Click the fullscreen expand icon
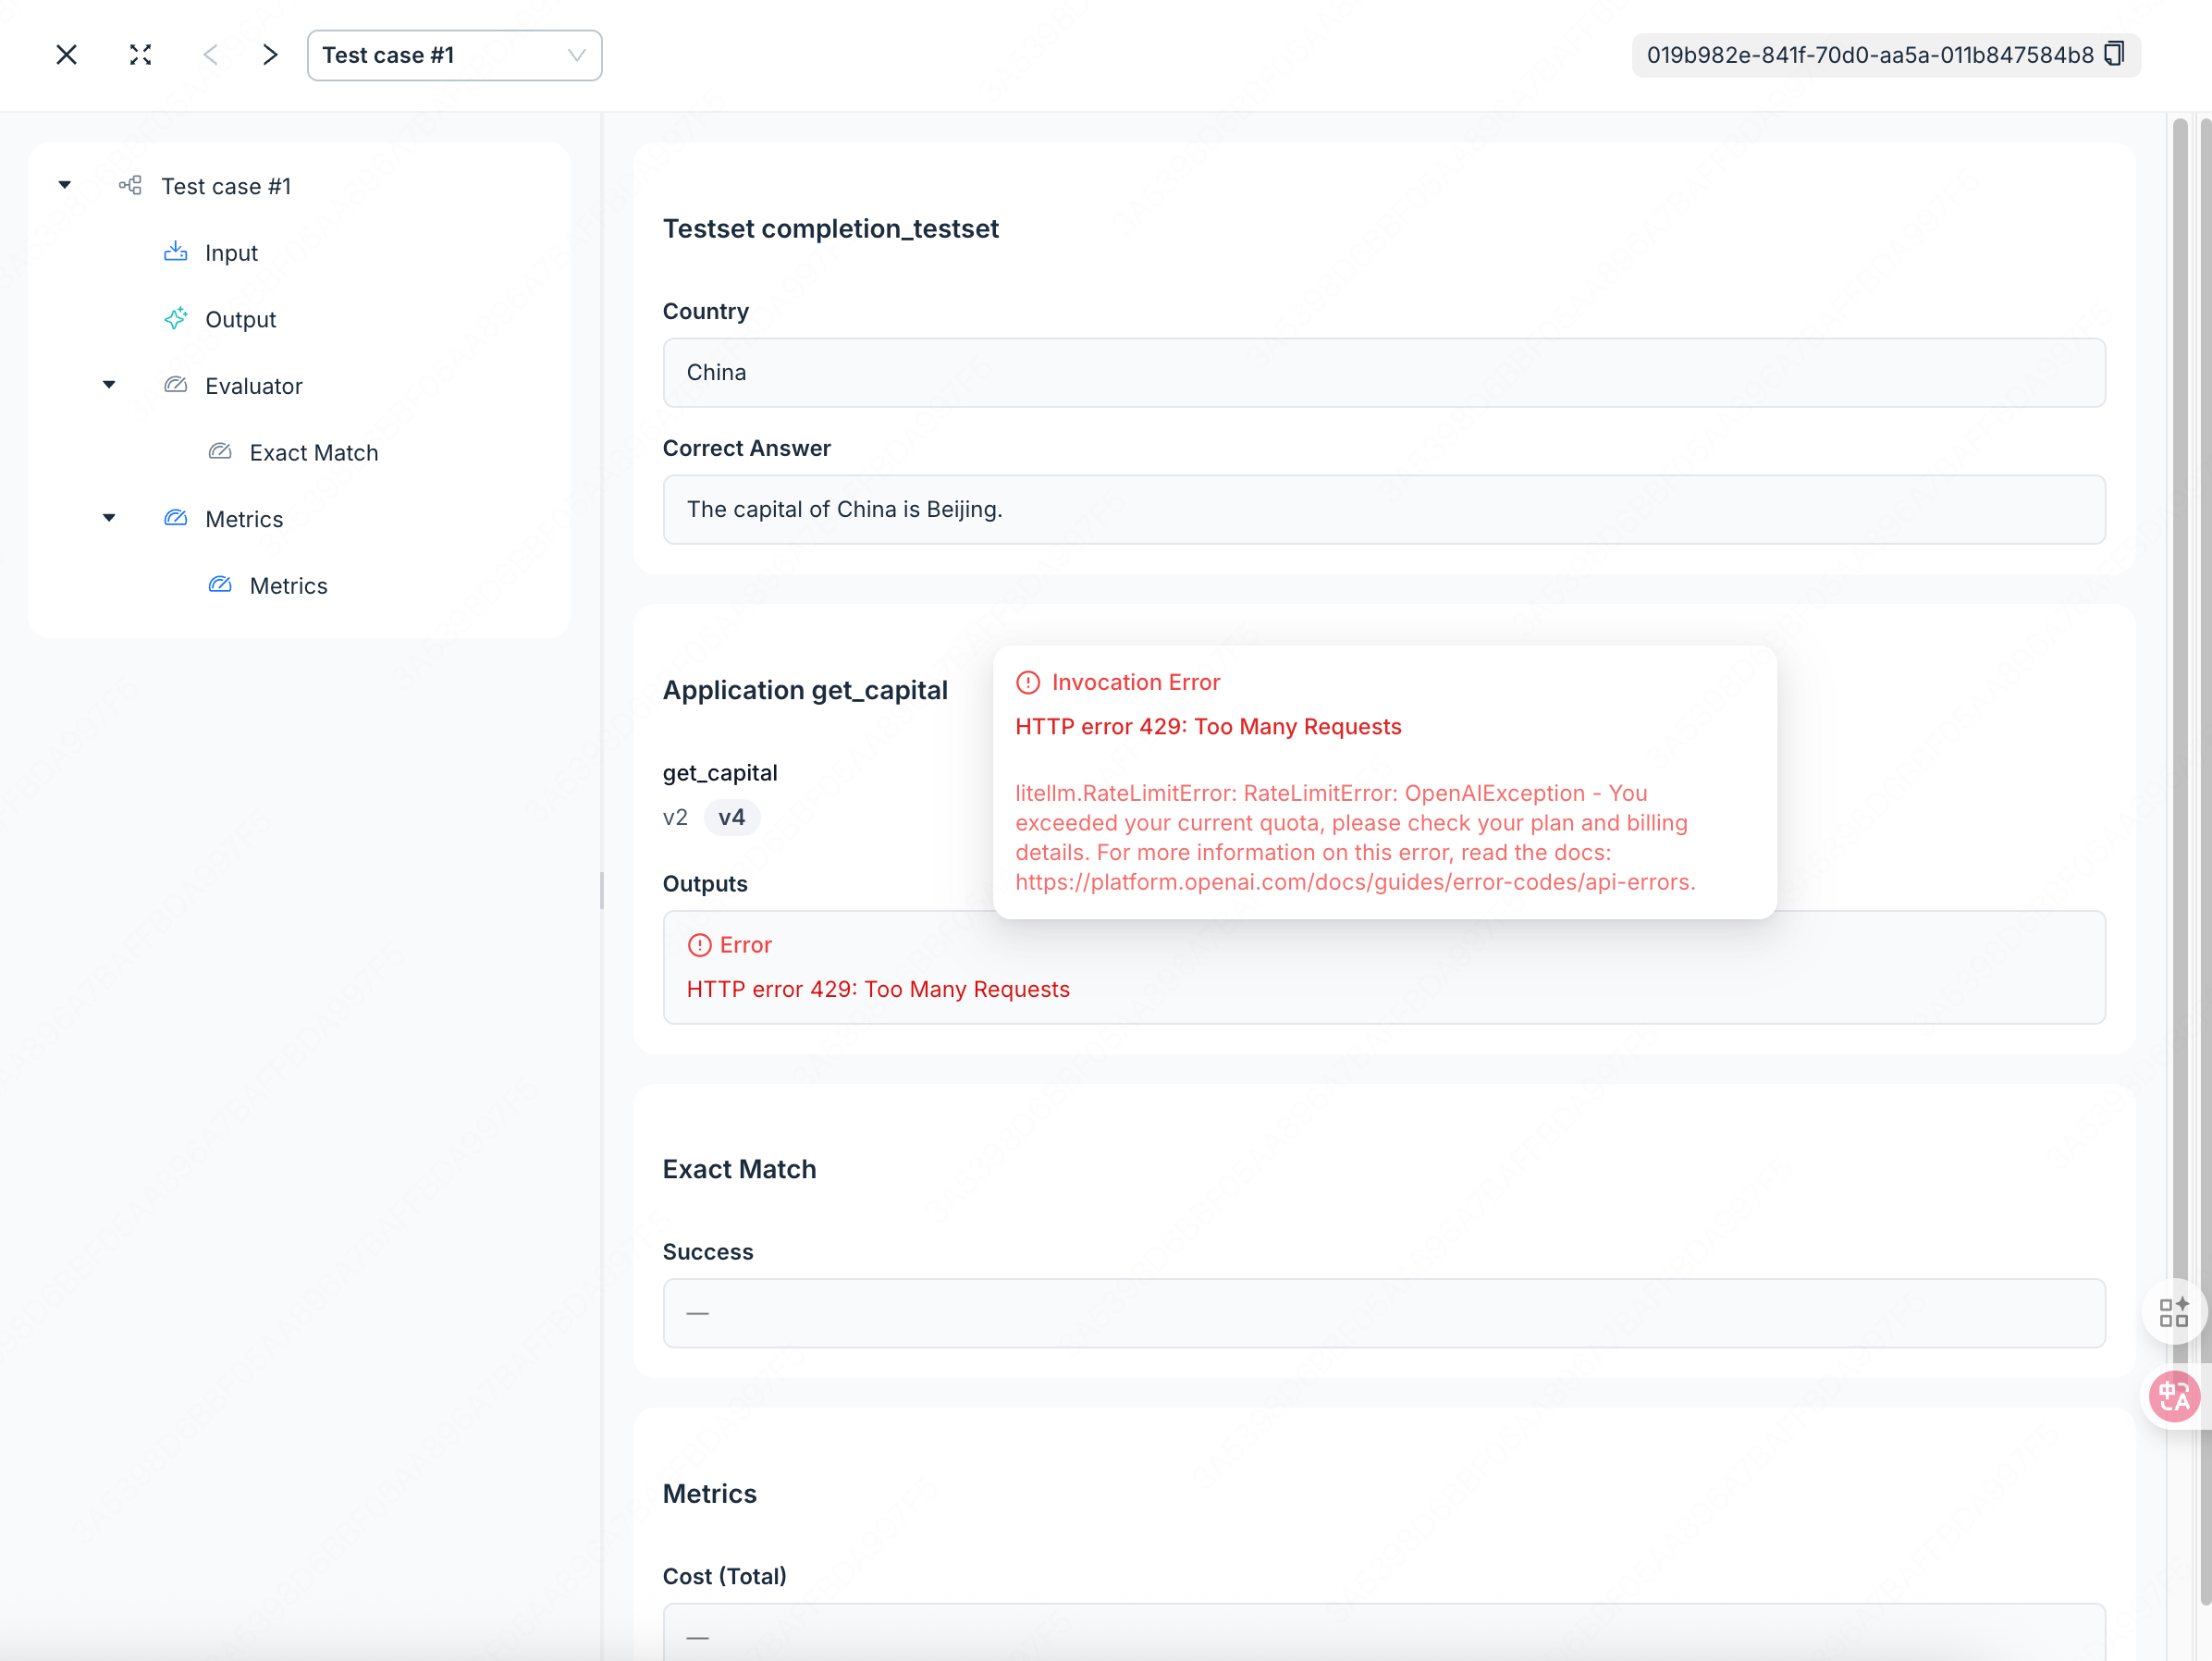Viewport: 2212px width, 1661px height. click(x=140, y=55)
